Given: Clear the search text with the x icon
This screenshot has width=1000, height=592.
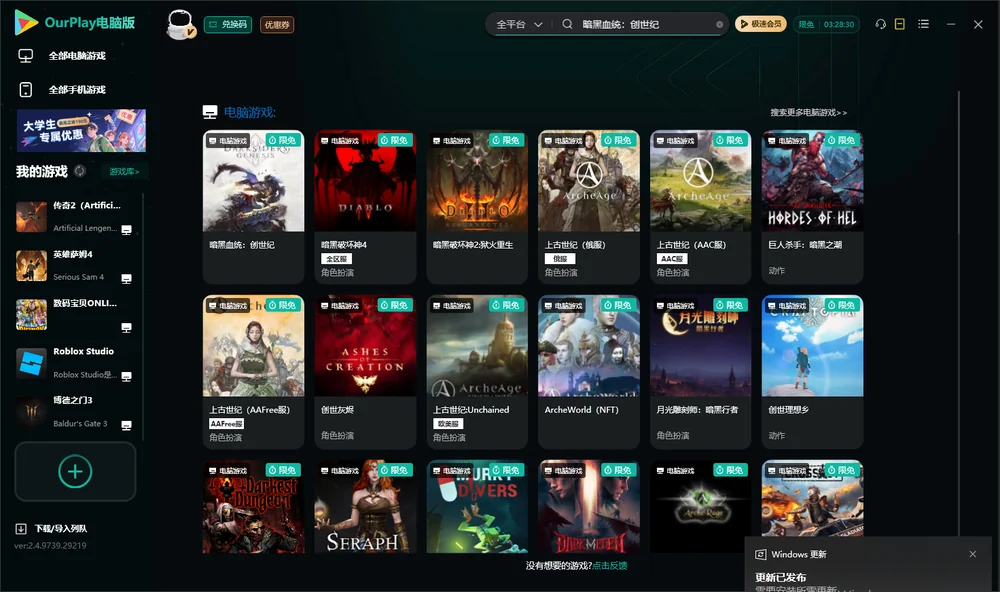Looking at the screenshot, I should coord(719,25).
